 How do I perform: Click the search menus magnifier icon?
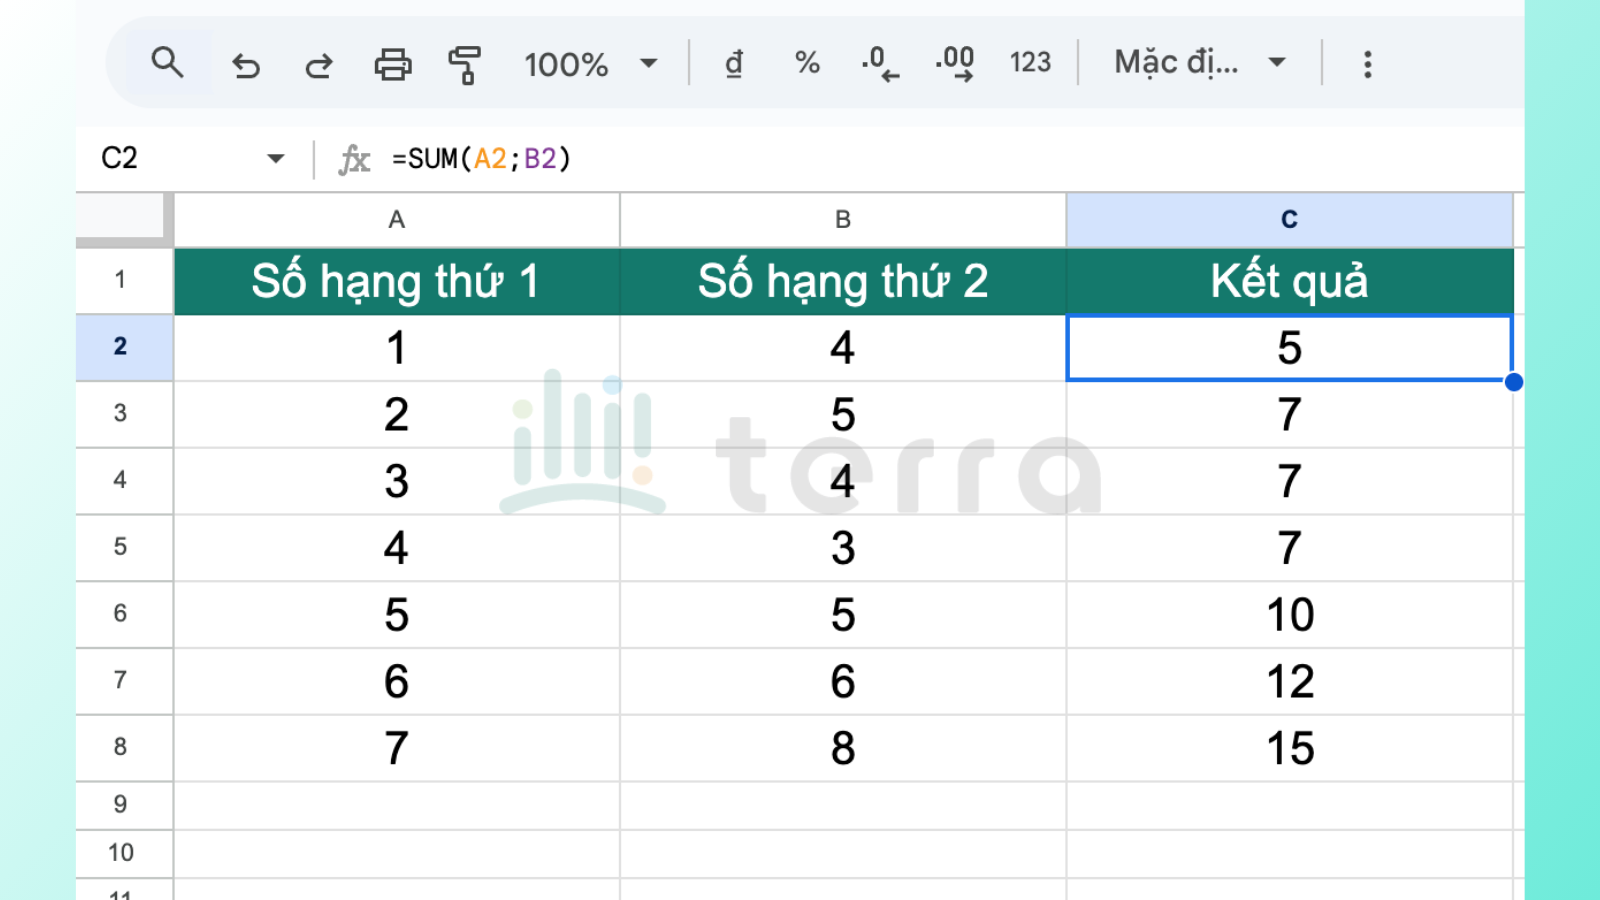tap(167, 63)
